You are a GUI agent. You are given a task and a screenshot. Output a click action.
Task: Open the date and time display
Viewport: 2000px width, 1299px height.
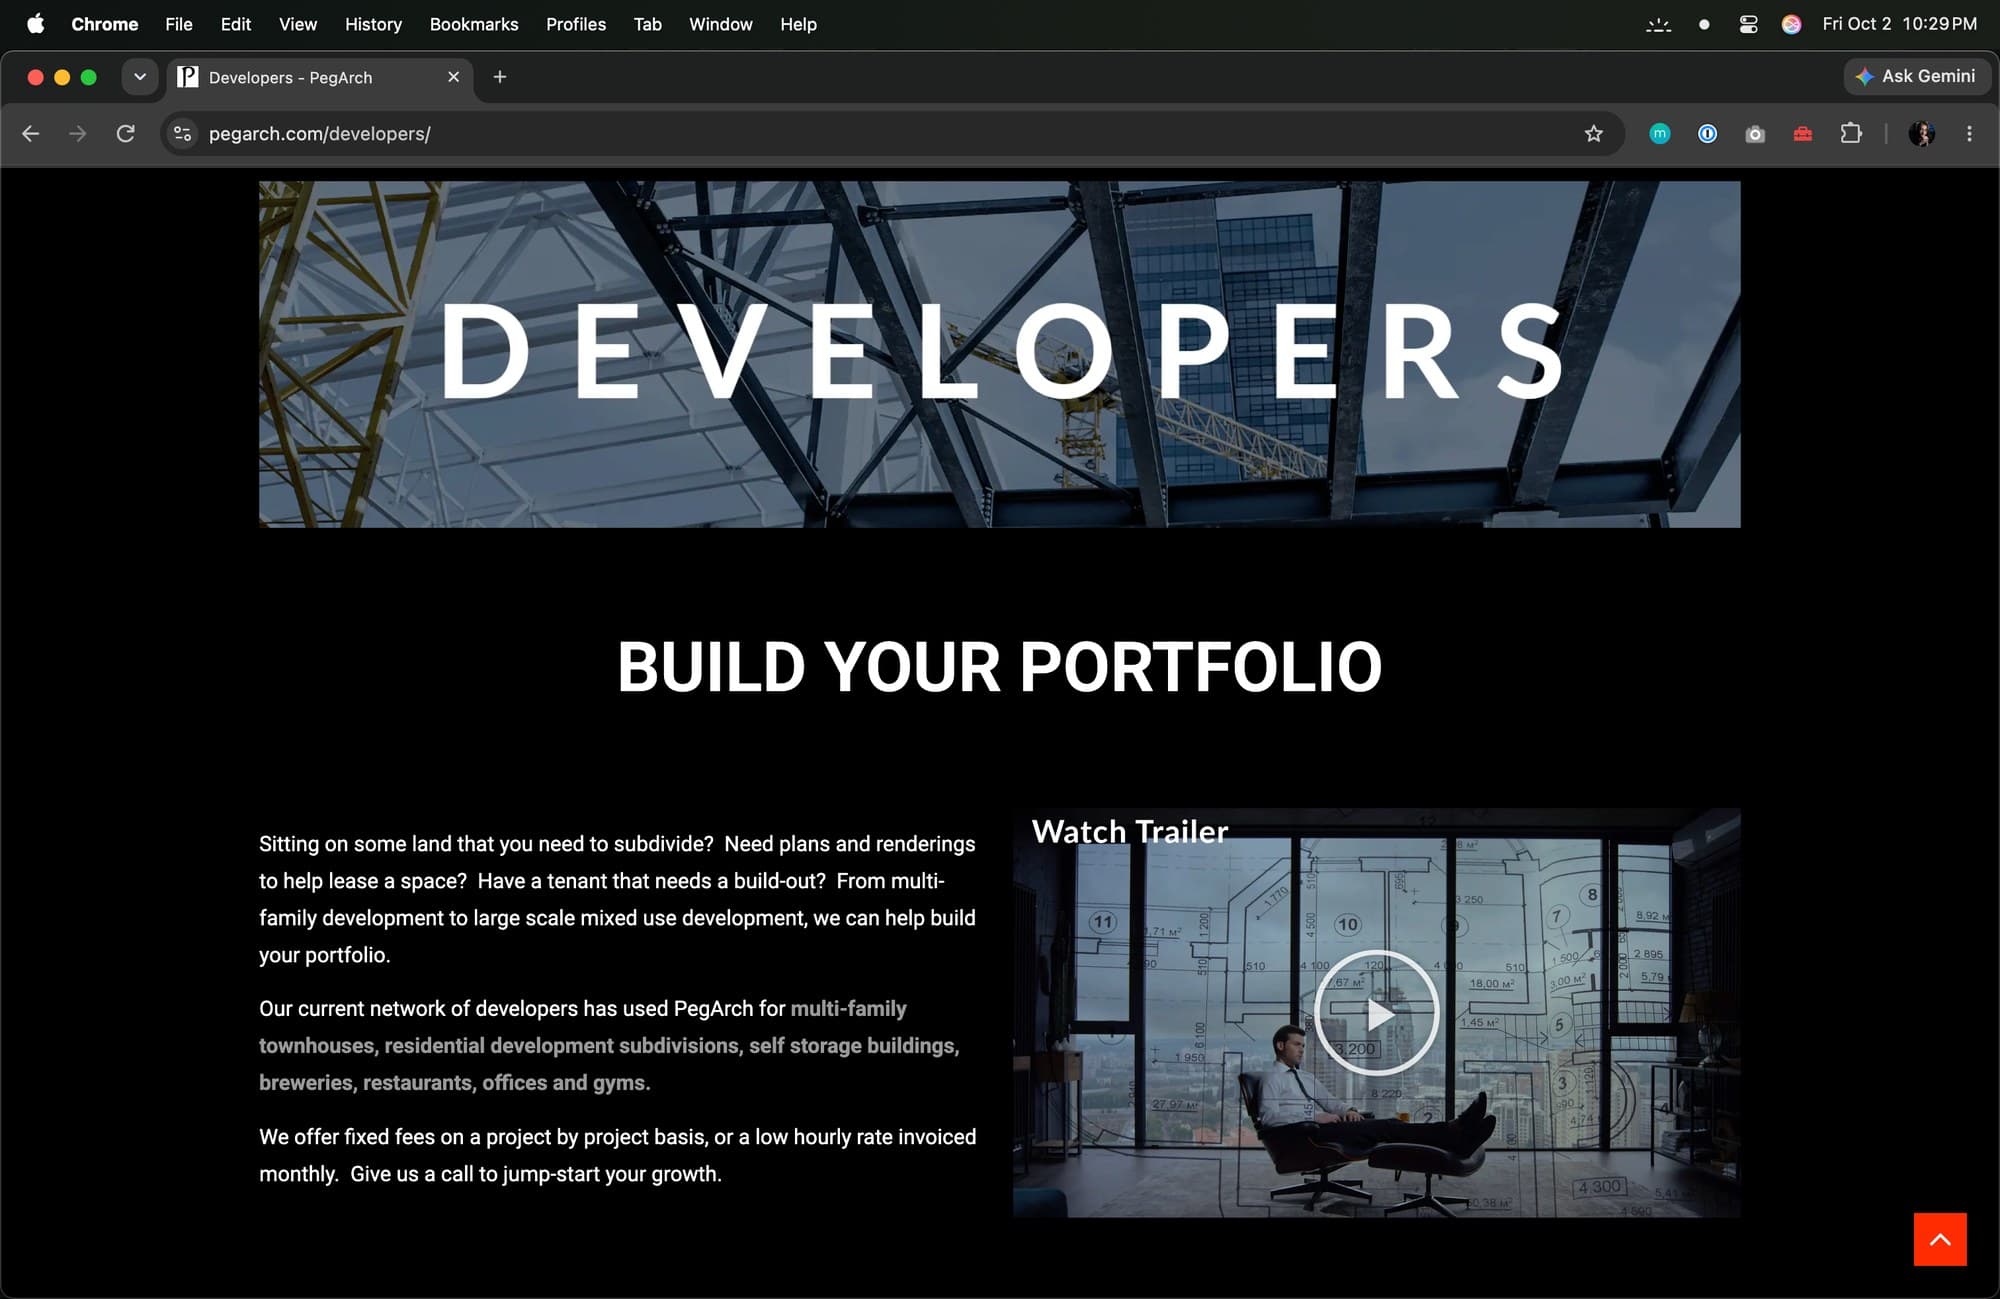click(x=1899, y=24)
